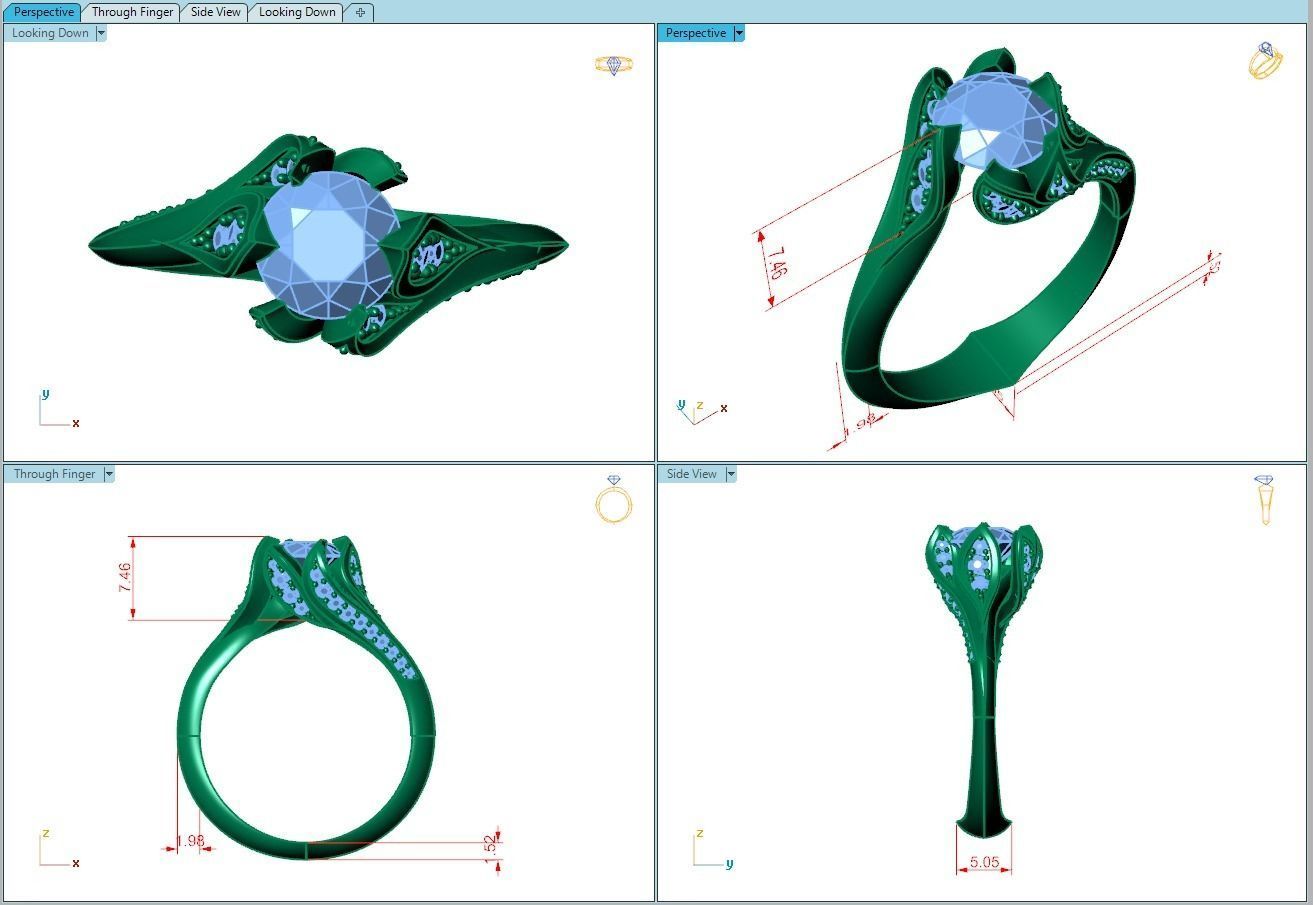Open the Side View viewport dropdown arrow
The image size is (1313, 905).
[731, 474]
